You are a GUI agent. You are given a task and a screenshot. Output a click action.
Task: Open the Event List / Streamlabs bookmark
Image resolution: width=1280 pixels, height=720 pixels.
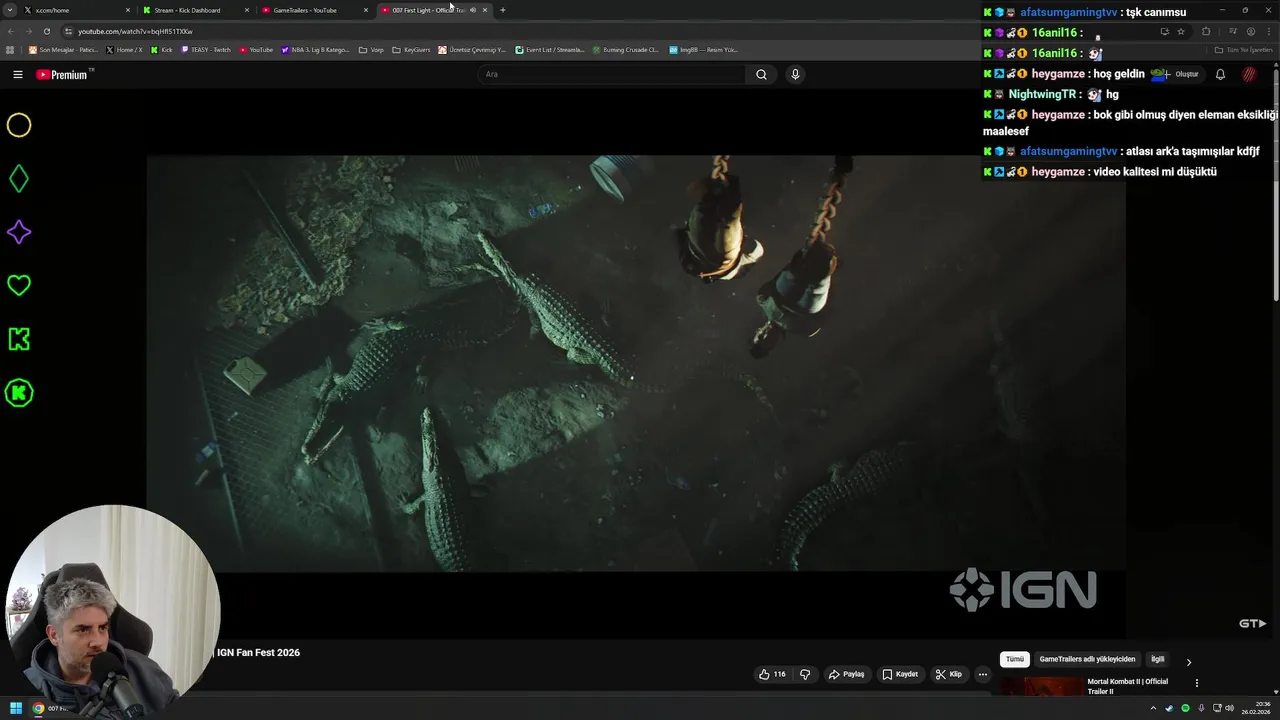[x=549, y=49]
